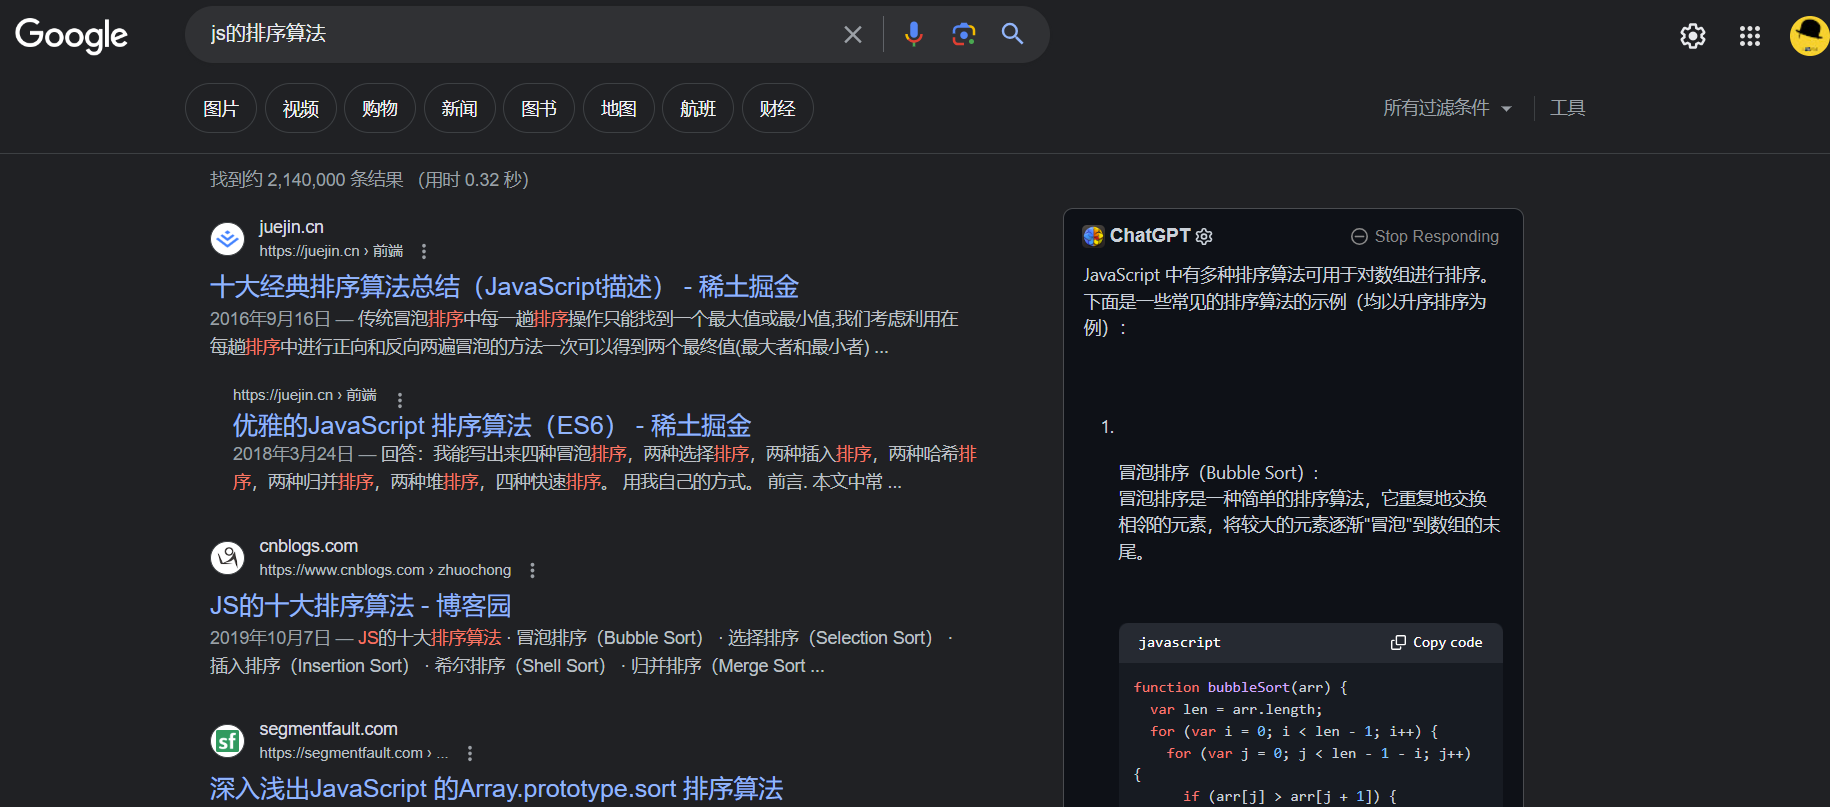Click juejin.cn site name of first result

click(291, 227)
